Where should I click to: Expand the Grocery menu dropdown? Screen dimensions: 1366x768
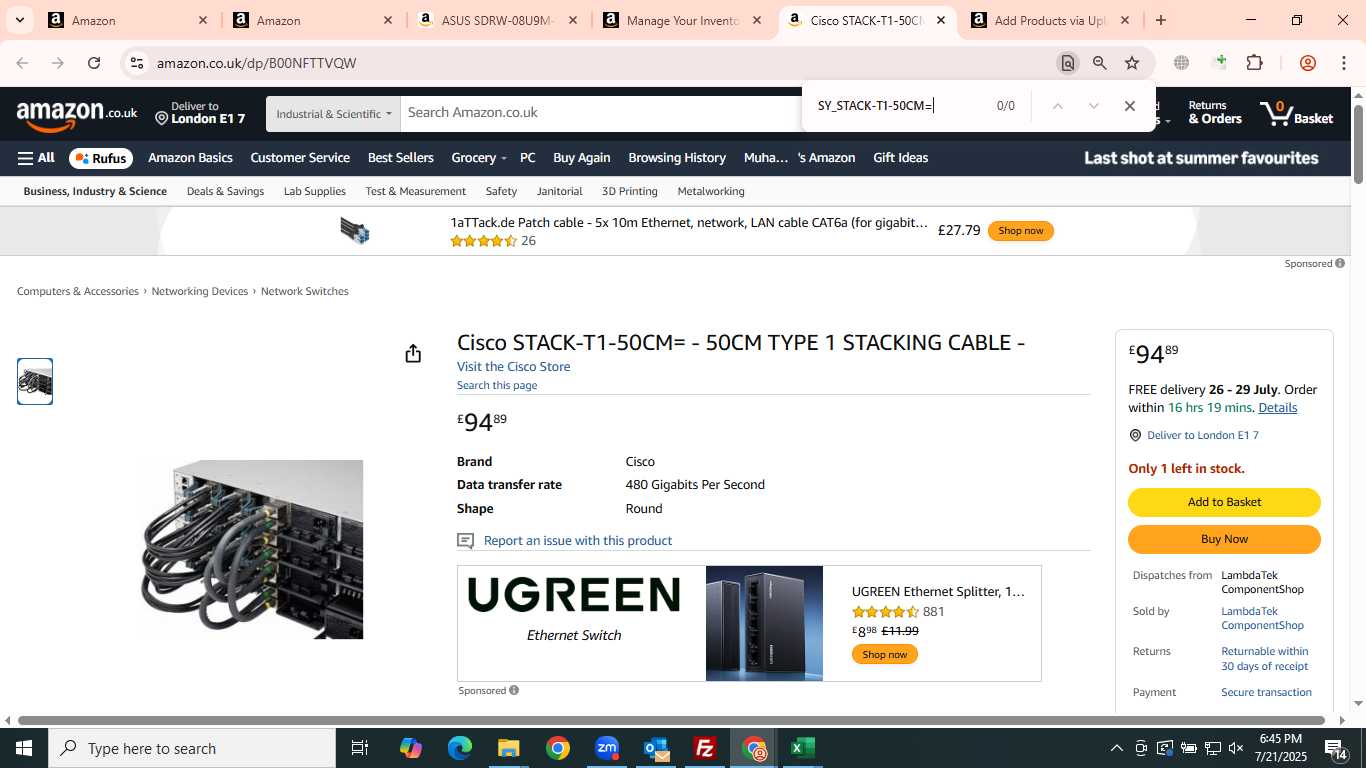479,158
